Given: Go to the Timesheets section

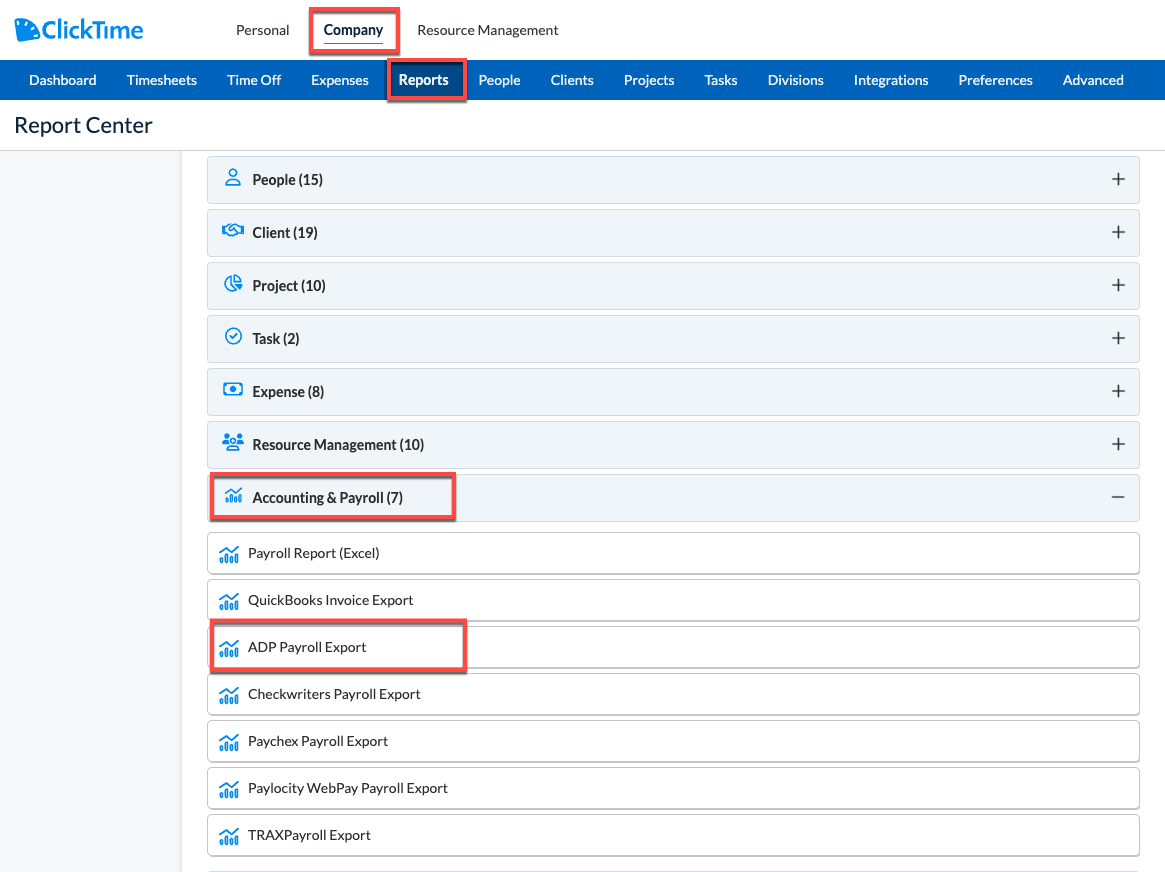Looking at the screenshot, I should 161,79.
